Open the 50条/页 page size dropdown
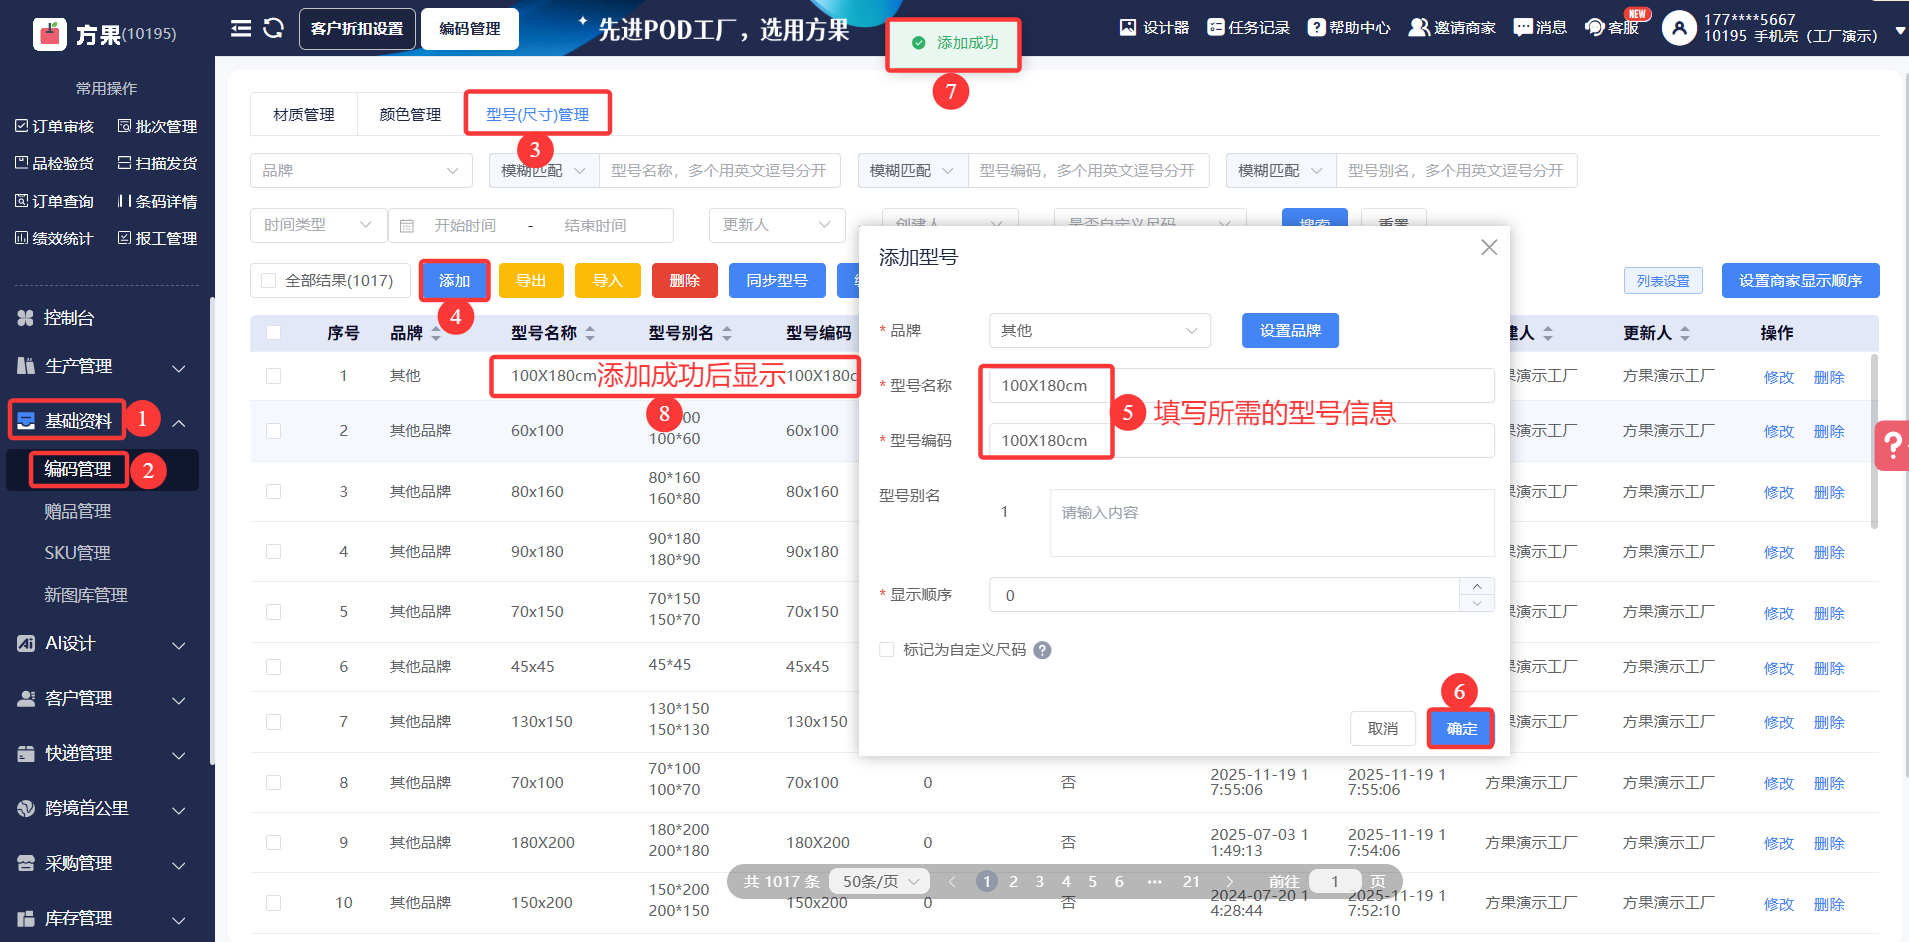The image size is (1909, 942). point(880,881)
